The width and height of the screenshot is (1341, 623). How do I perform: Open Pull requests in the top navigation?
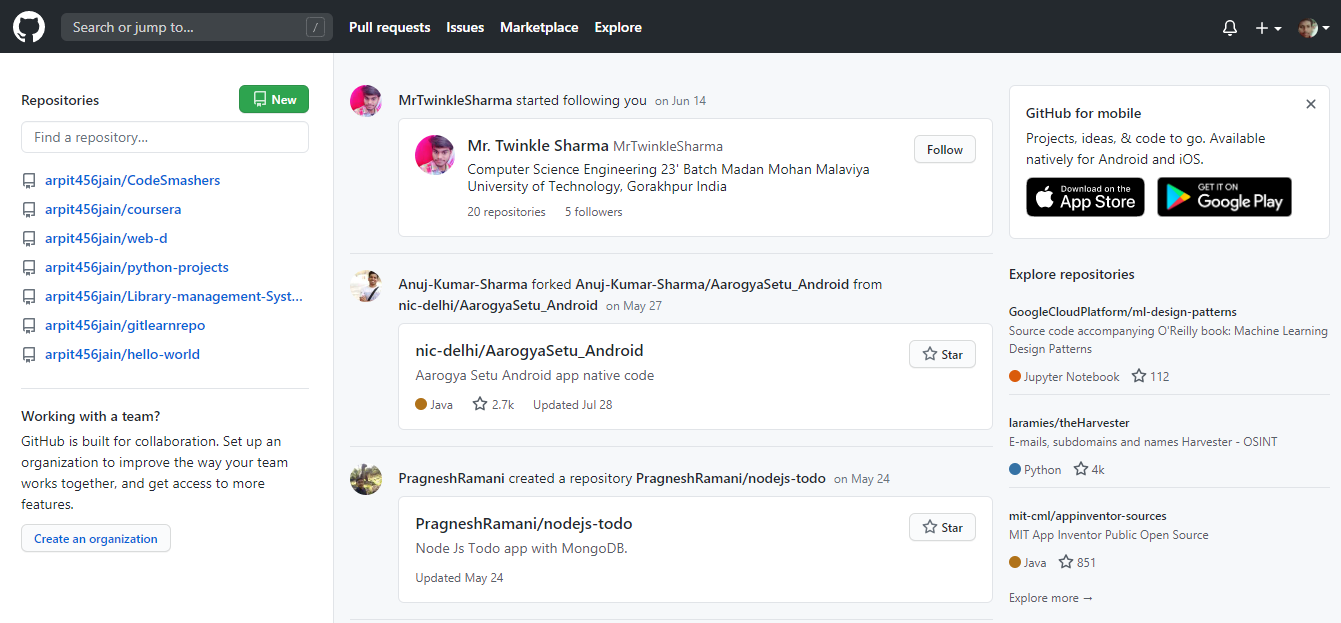389,27
